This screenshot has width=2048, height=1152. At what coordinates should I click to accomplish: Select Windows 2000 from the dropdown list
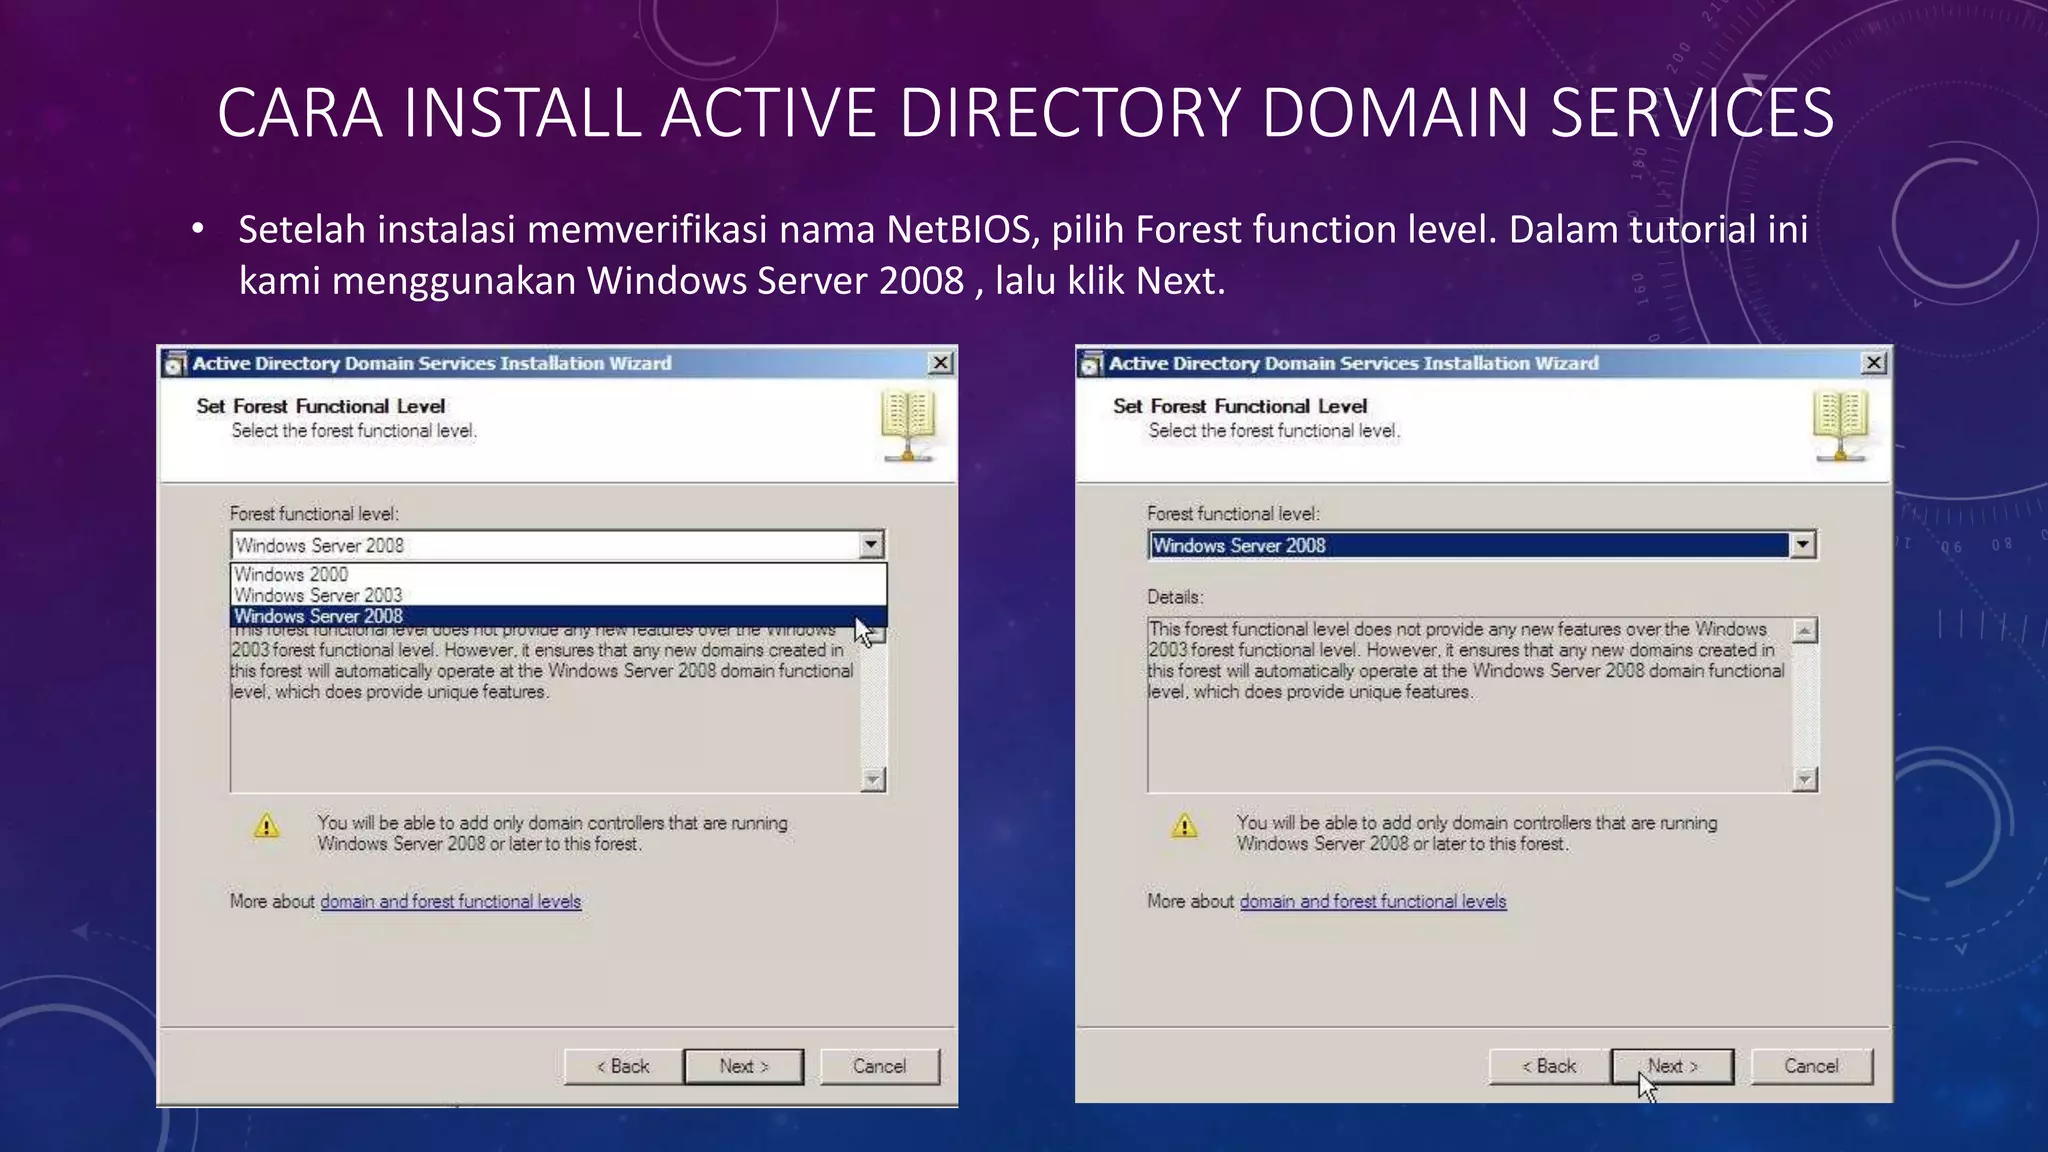coord(558,574)
